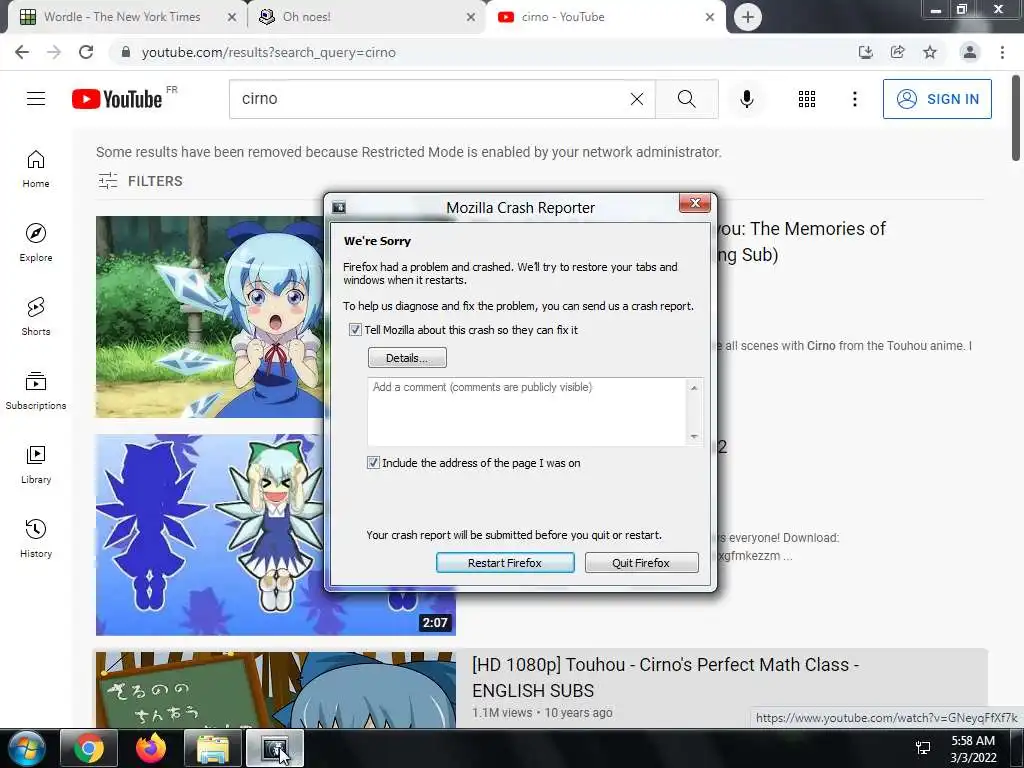Click the YouTube logo
Image resolution: width=1024 pixels, height=768 pixels.
[117, 99]
